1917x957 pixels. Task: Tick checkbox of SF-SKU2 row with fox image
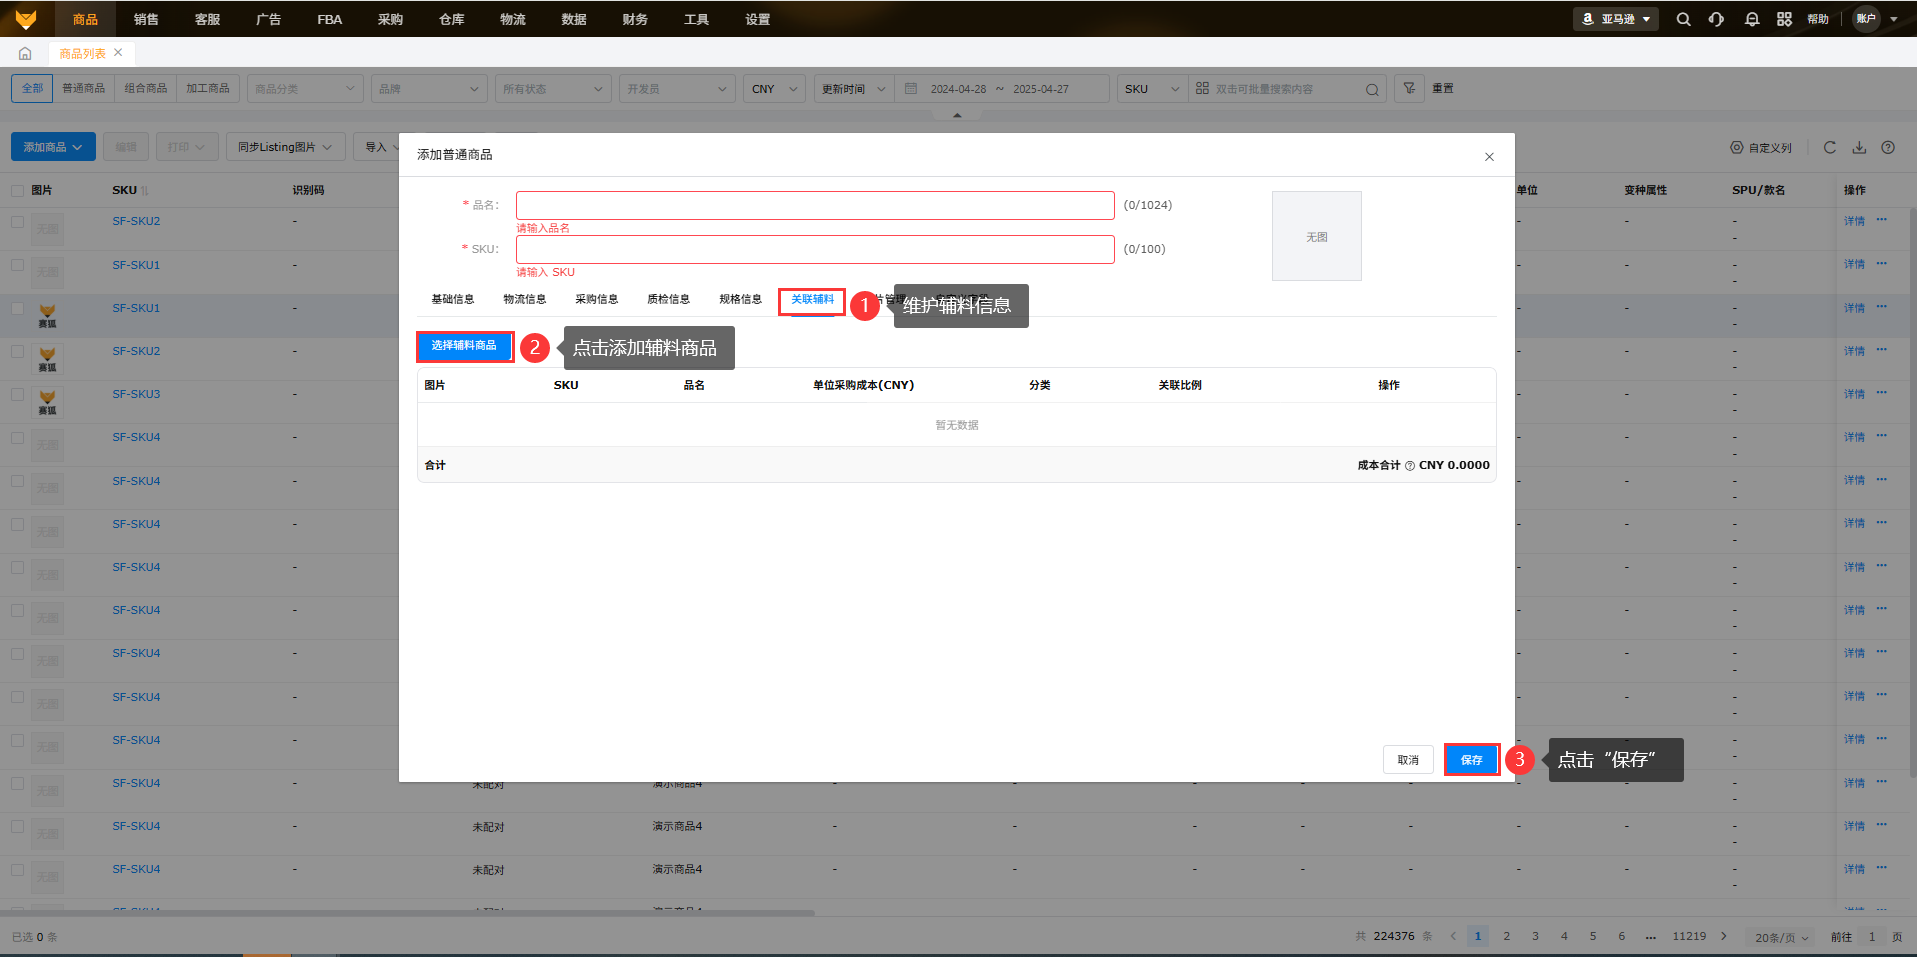[x=17, y=351]
